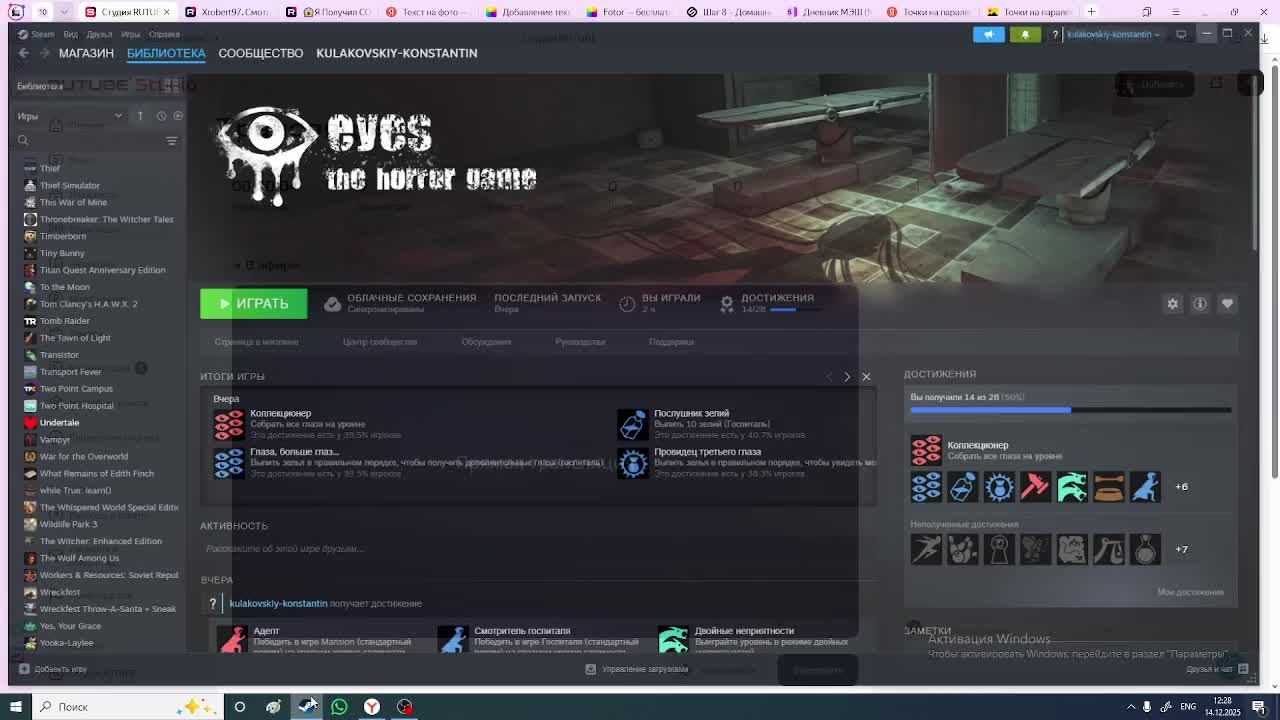Screen dimensions: 1280x720
Task: Open Центр сообщества link
Action: point(380,342)
